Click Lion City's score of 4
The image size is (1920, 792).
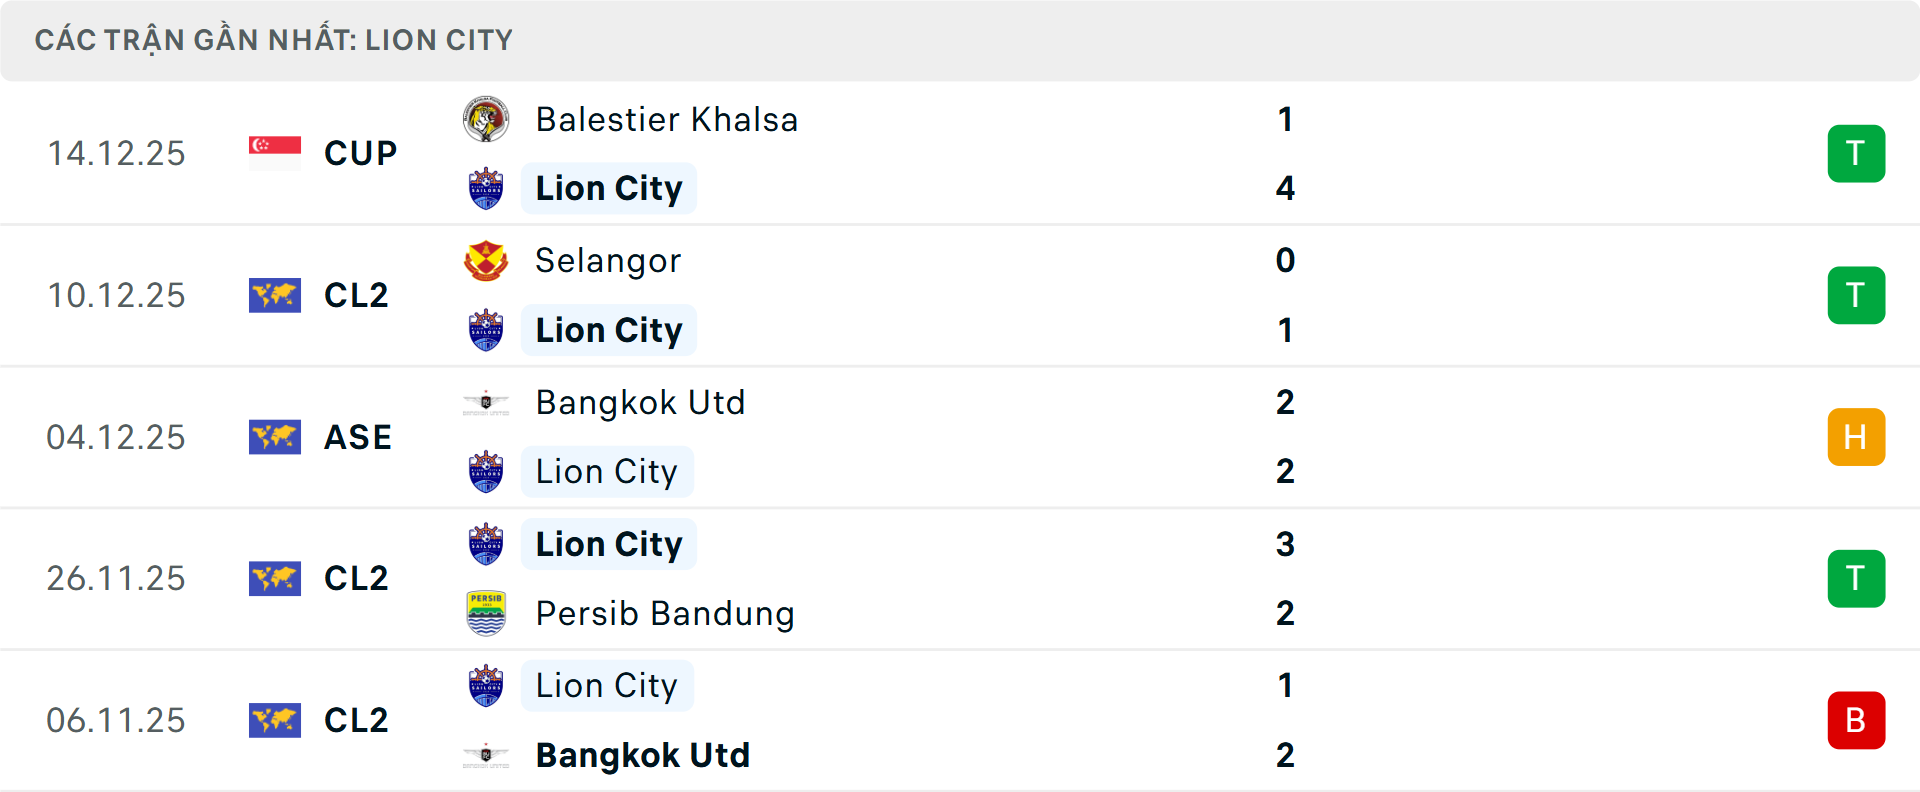1285,188
